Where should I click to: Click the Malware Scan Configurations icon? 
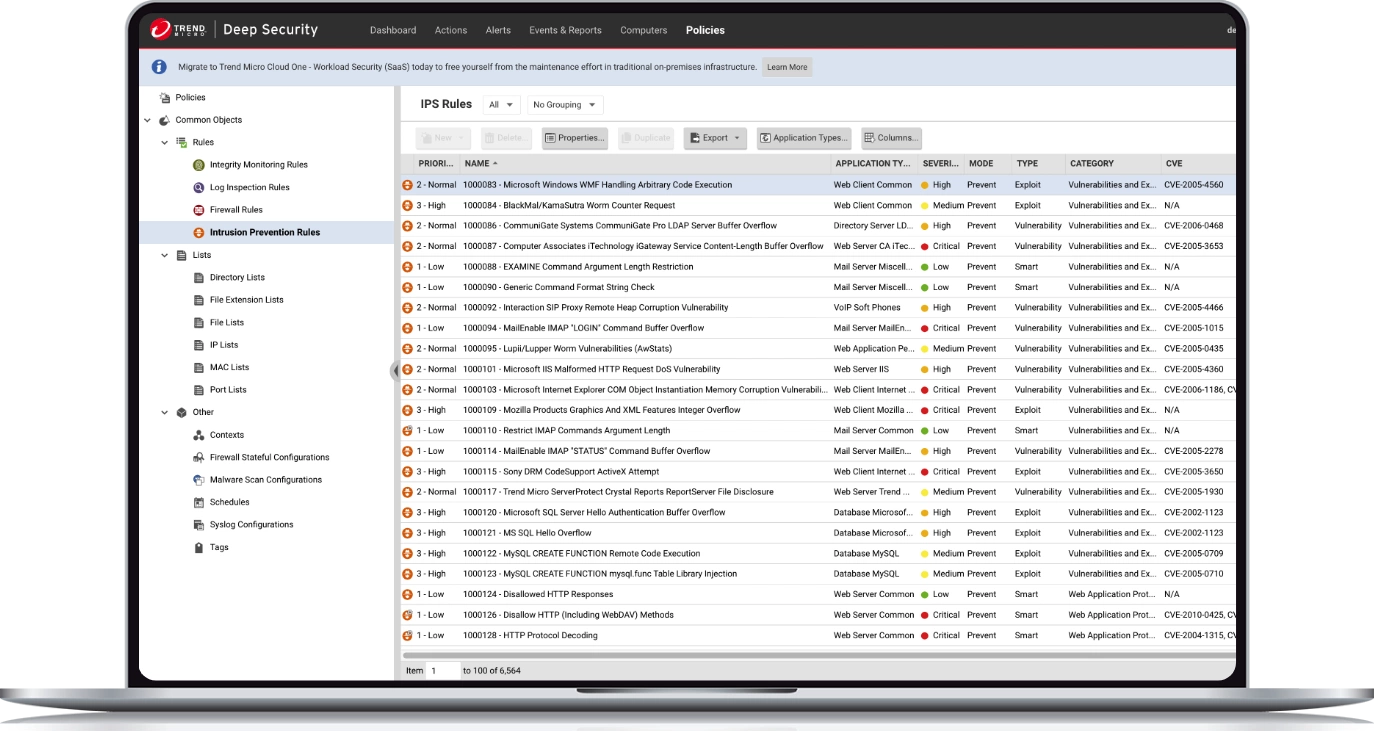click(x=200, y=480)
